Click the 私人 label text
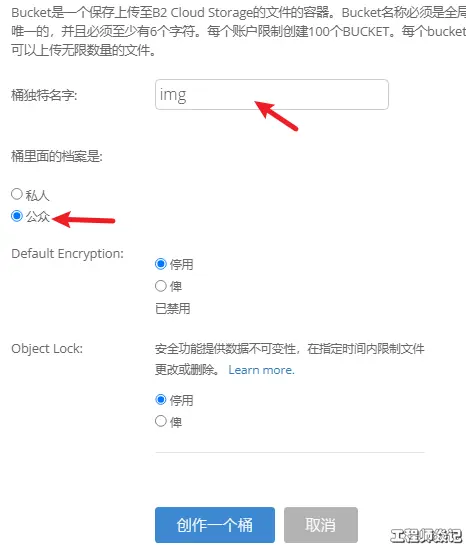Screen dimensions: 466x553 [37, 195]
